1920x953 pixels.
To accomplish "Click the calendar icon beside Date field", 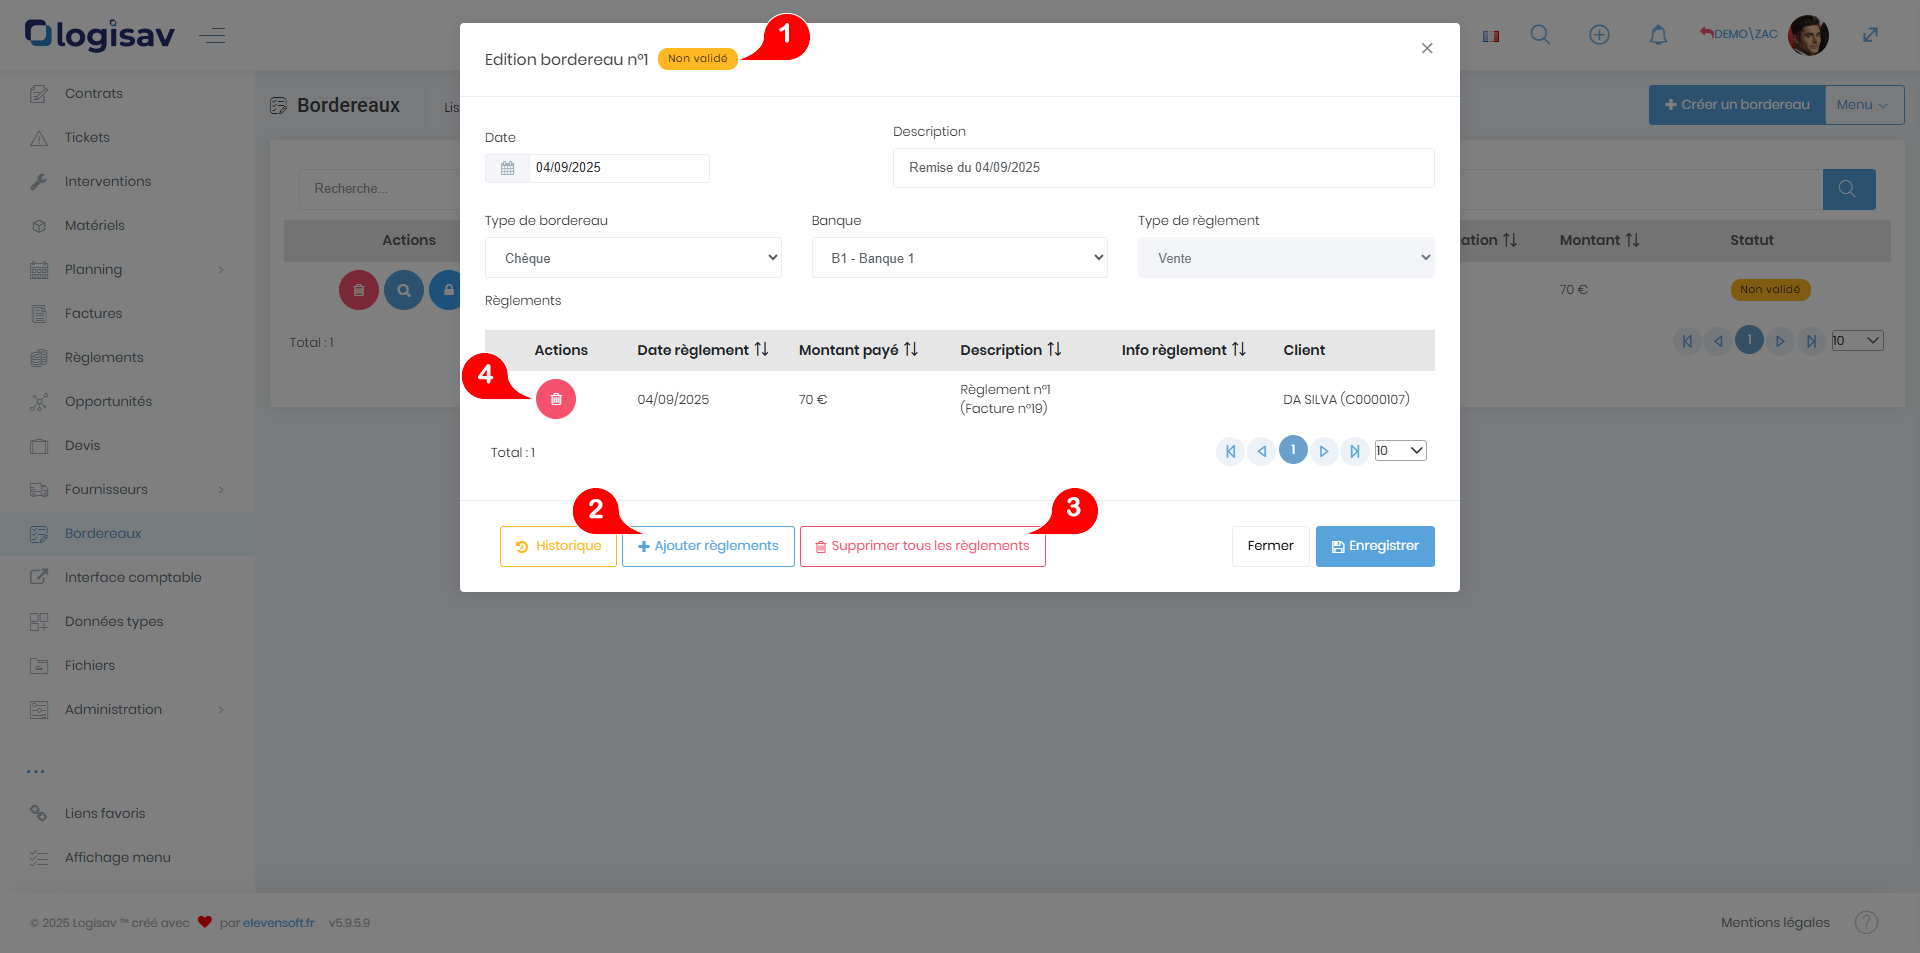I will (x=507, y=168).
